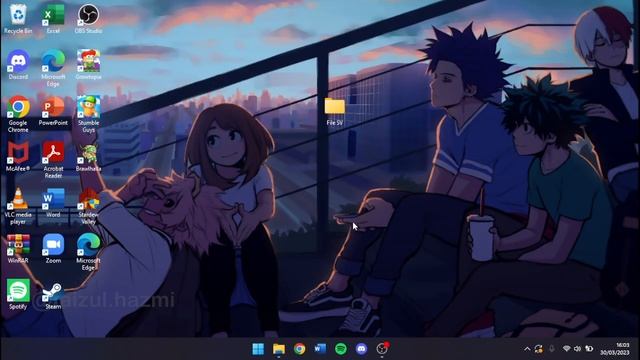Click the sync status tray icon
This screenshot has height=360, width=640.
pos(539,349)
